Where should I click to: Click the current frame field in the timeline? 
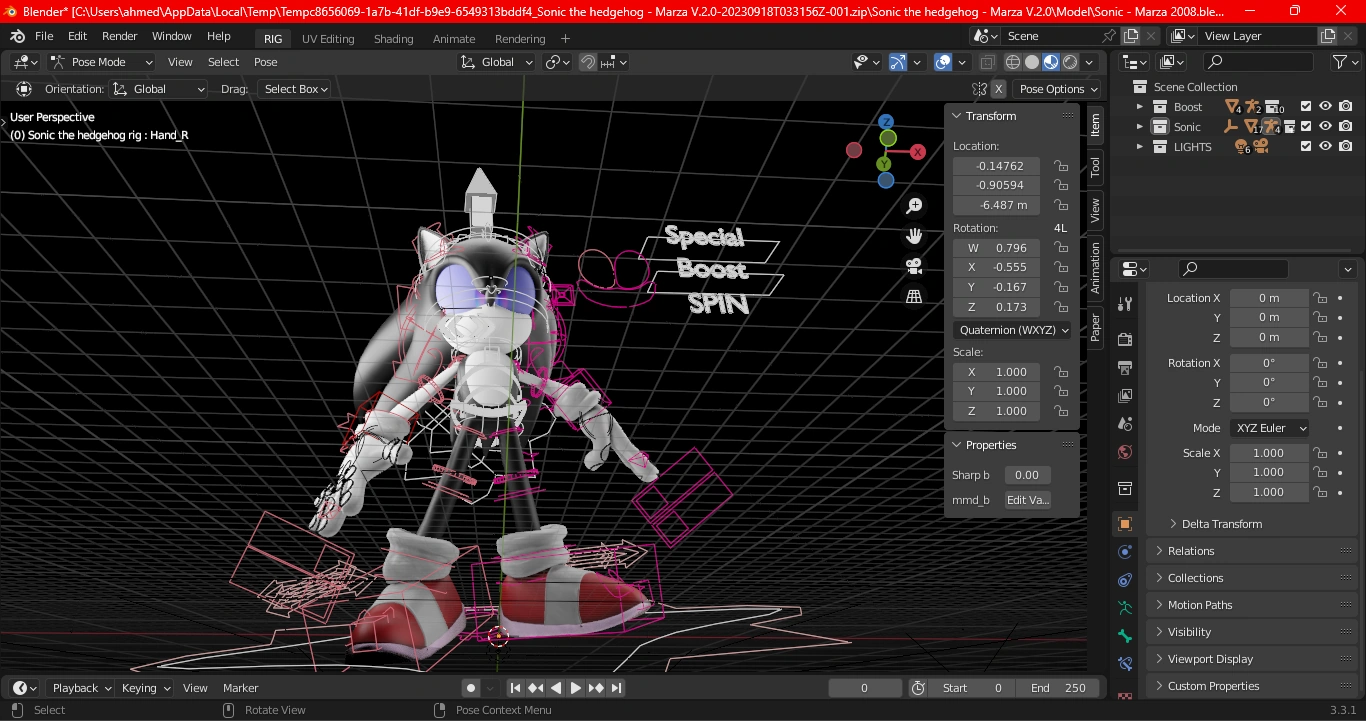[x=865, y=687]
